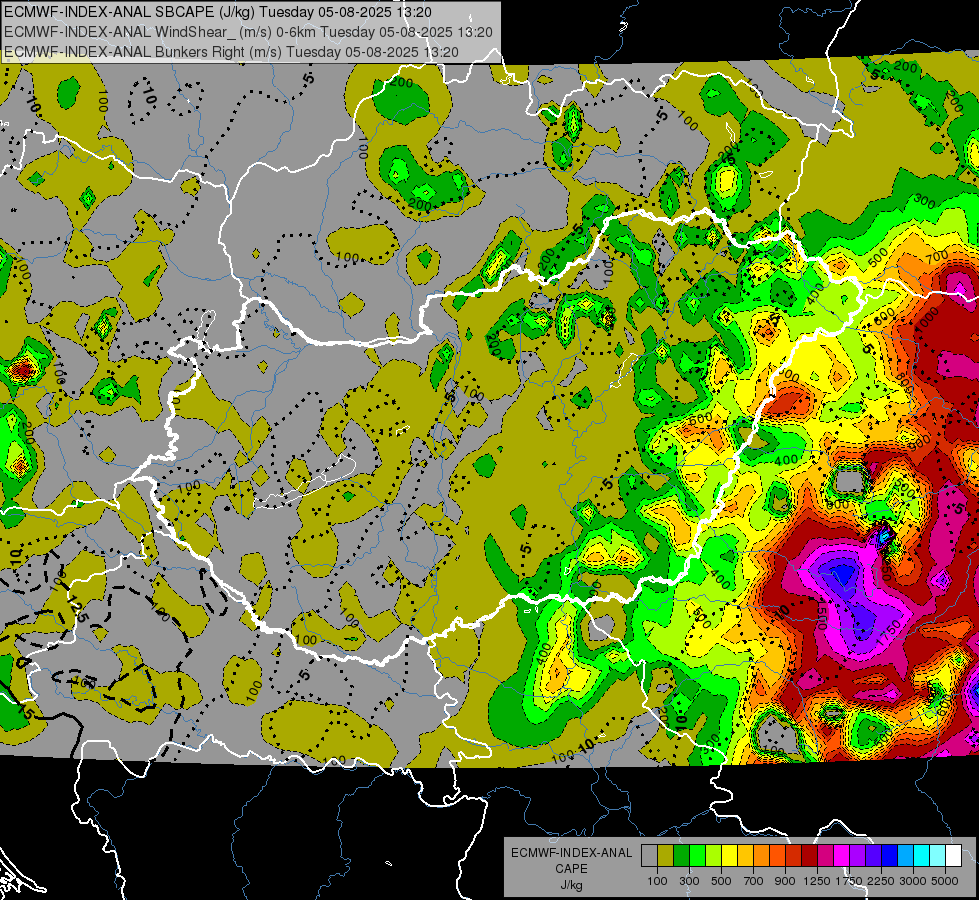Click the 1250 tick label on legend scale

pos(817,881)
